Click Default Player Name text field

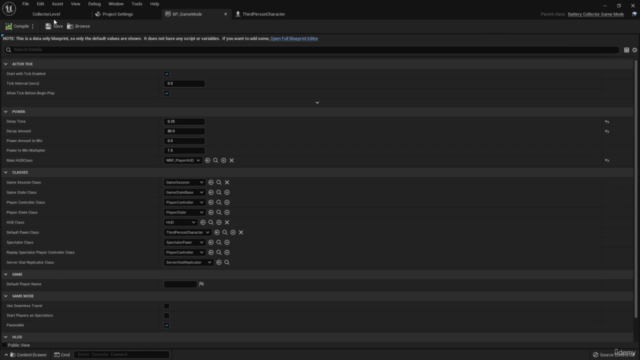[x=180, y=284]
